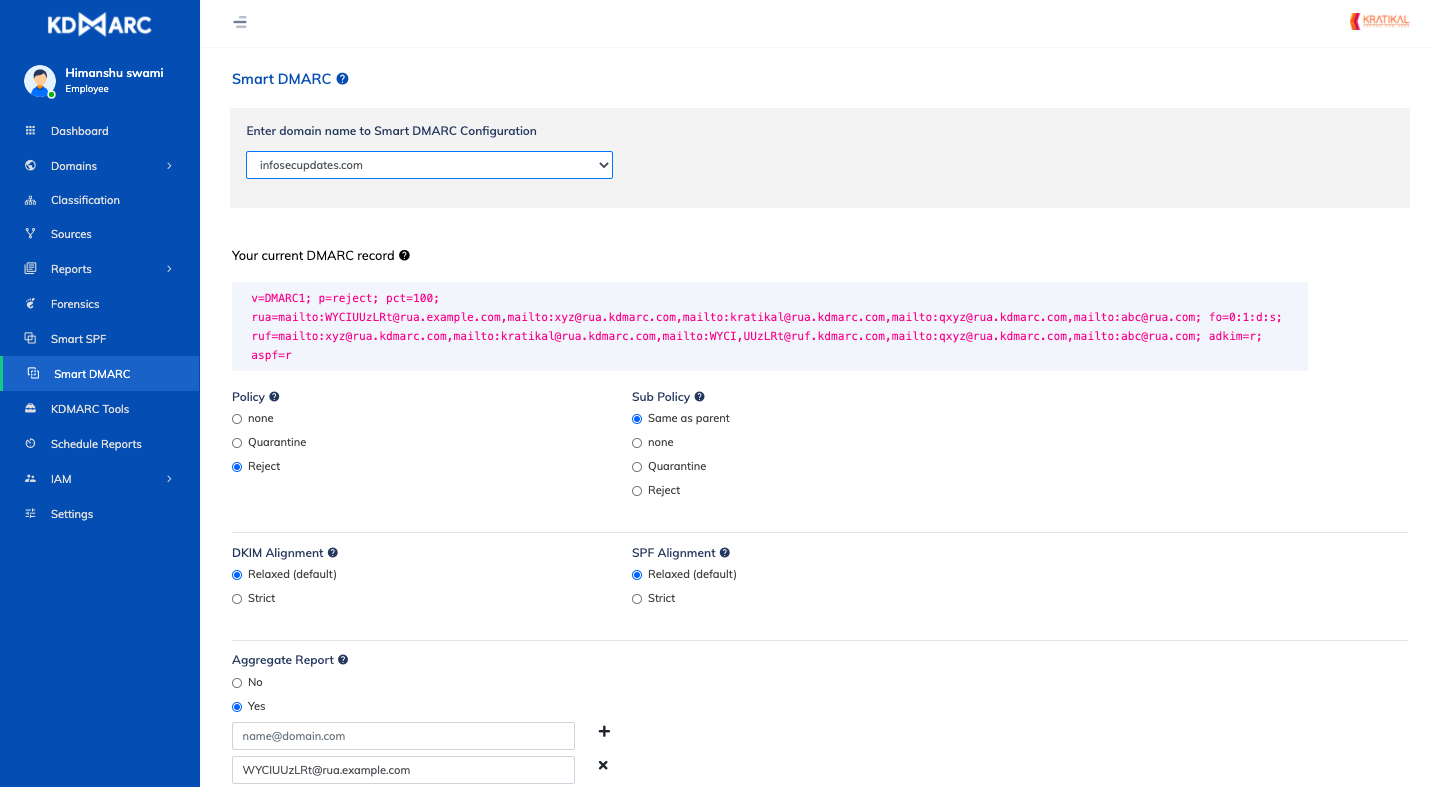Go to Forensics in the sidebar
Image resolution: width=1433 pixels, height=787 pixels.
pos(75,304)
